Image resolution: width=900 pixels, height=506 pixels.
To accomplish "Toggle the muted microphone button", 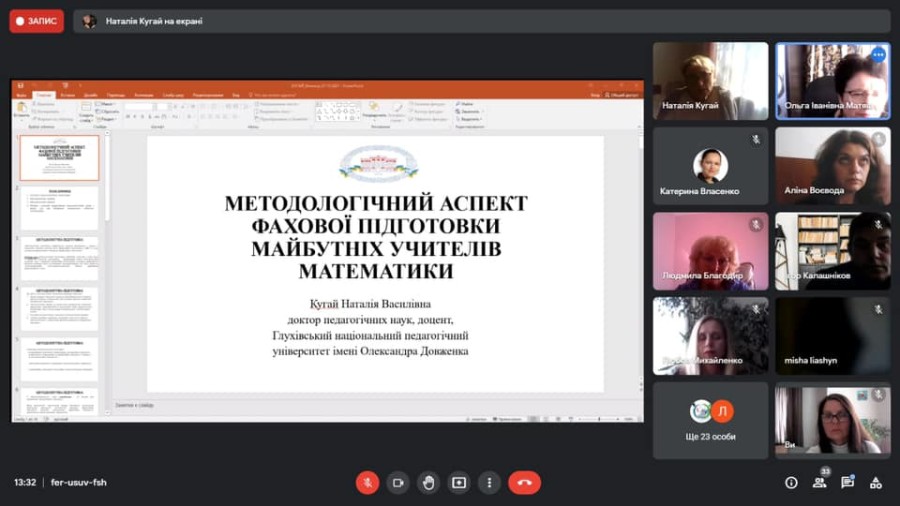I will (x=367, y=482).
